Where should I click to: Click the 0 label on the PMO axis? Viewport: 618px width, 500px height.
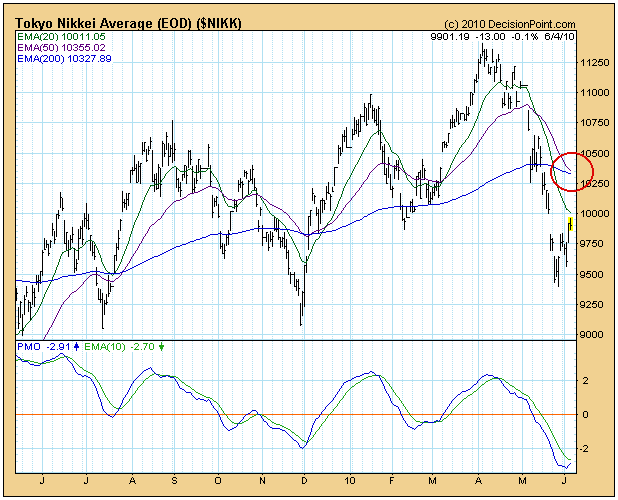pos(586,414)
